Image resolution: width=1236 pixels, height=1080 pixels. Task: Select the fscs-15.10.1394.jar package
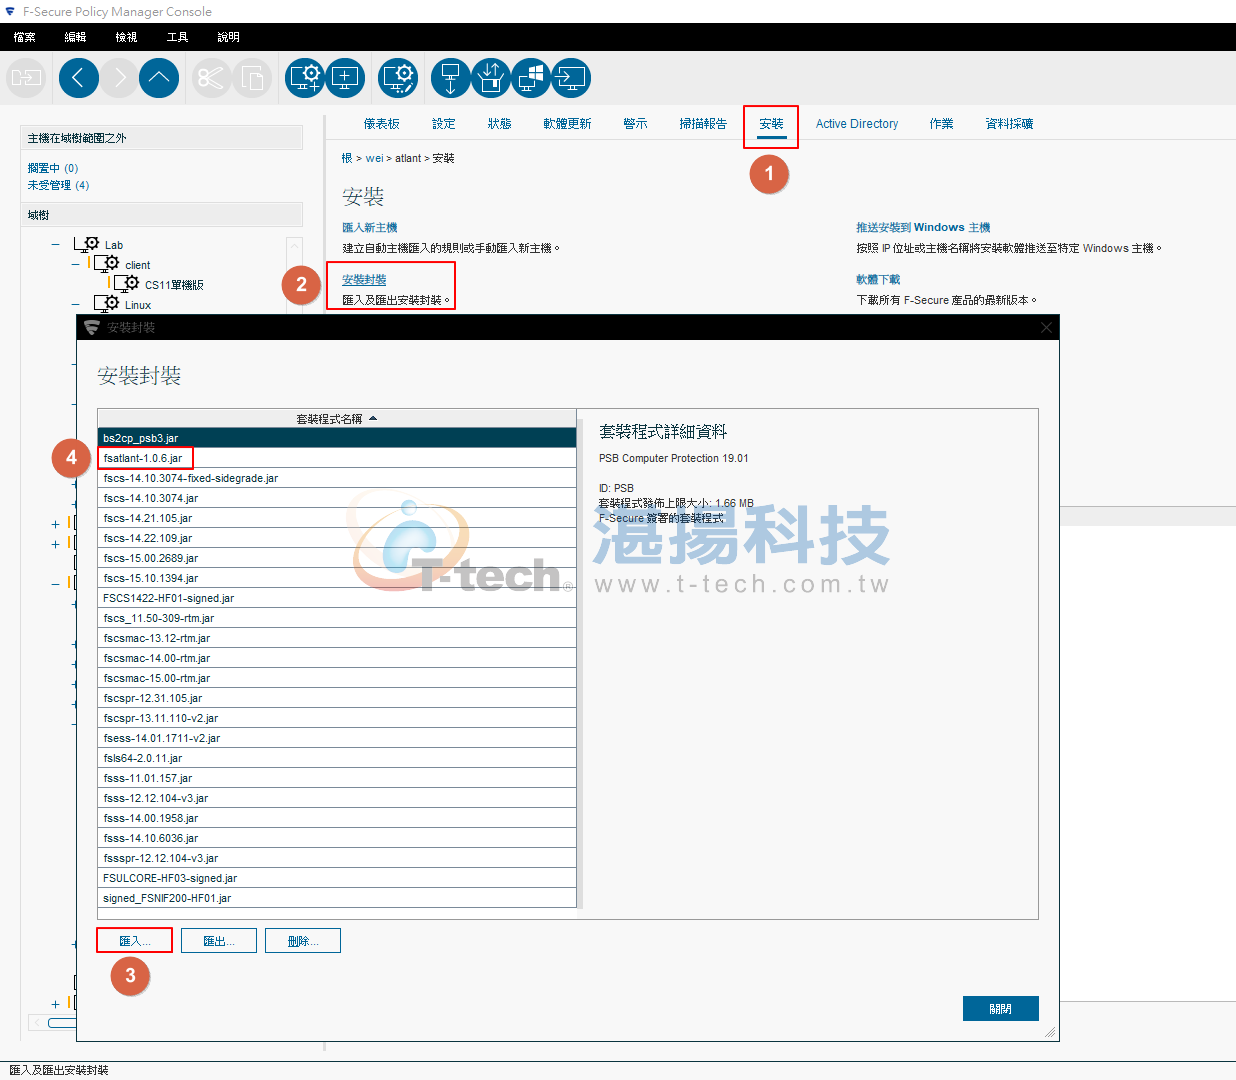(x=337, y=578)
